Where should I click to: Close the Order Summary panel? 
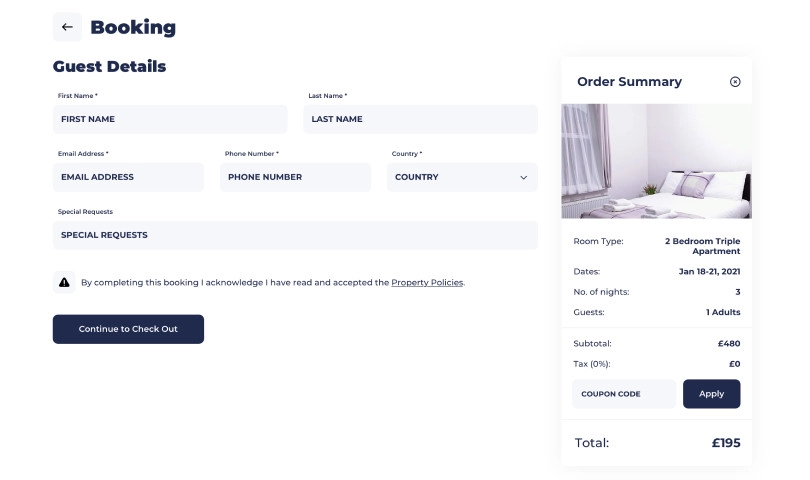tap(735, 82)
